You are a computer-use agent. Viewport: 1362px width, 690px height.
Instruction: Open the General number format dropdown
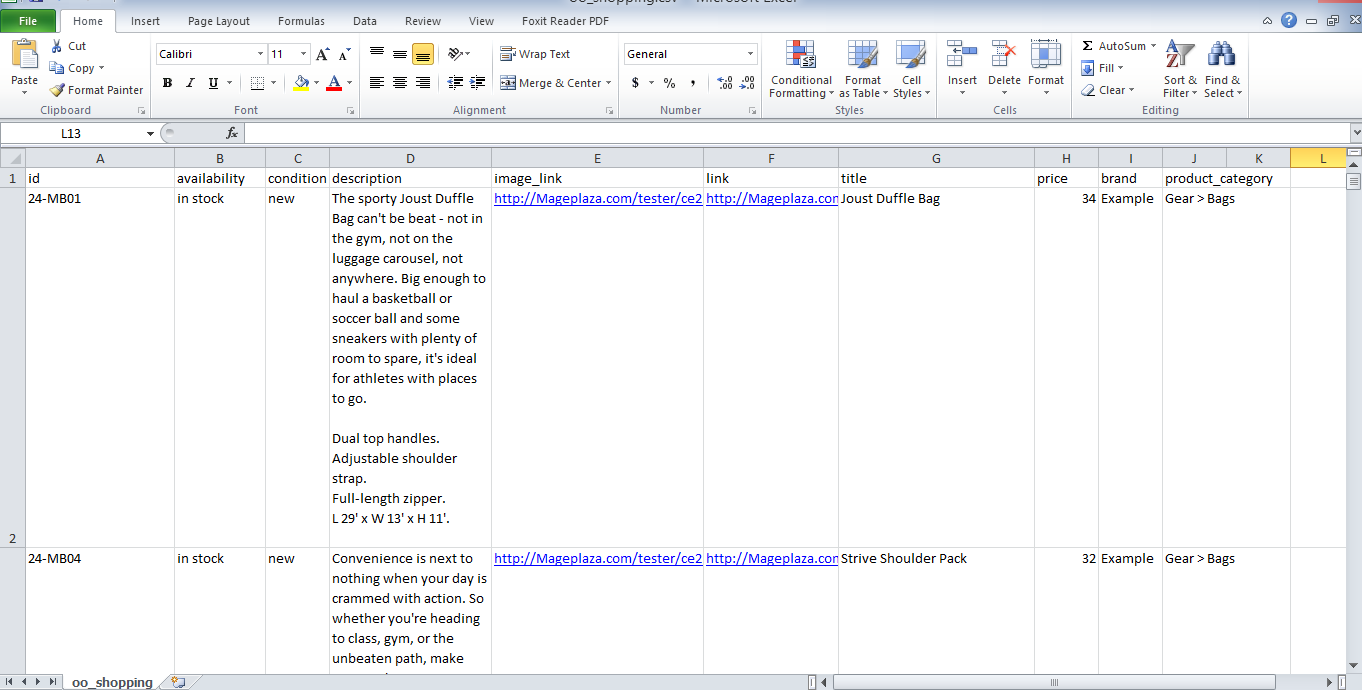750,54
